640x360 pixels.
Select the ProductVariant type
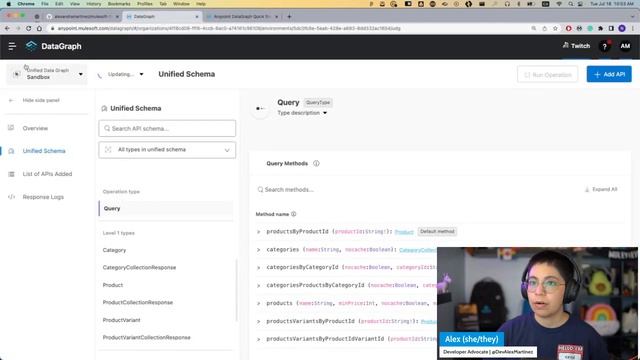click(121, 320)
